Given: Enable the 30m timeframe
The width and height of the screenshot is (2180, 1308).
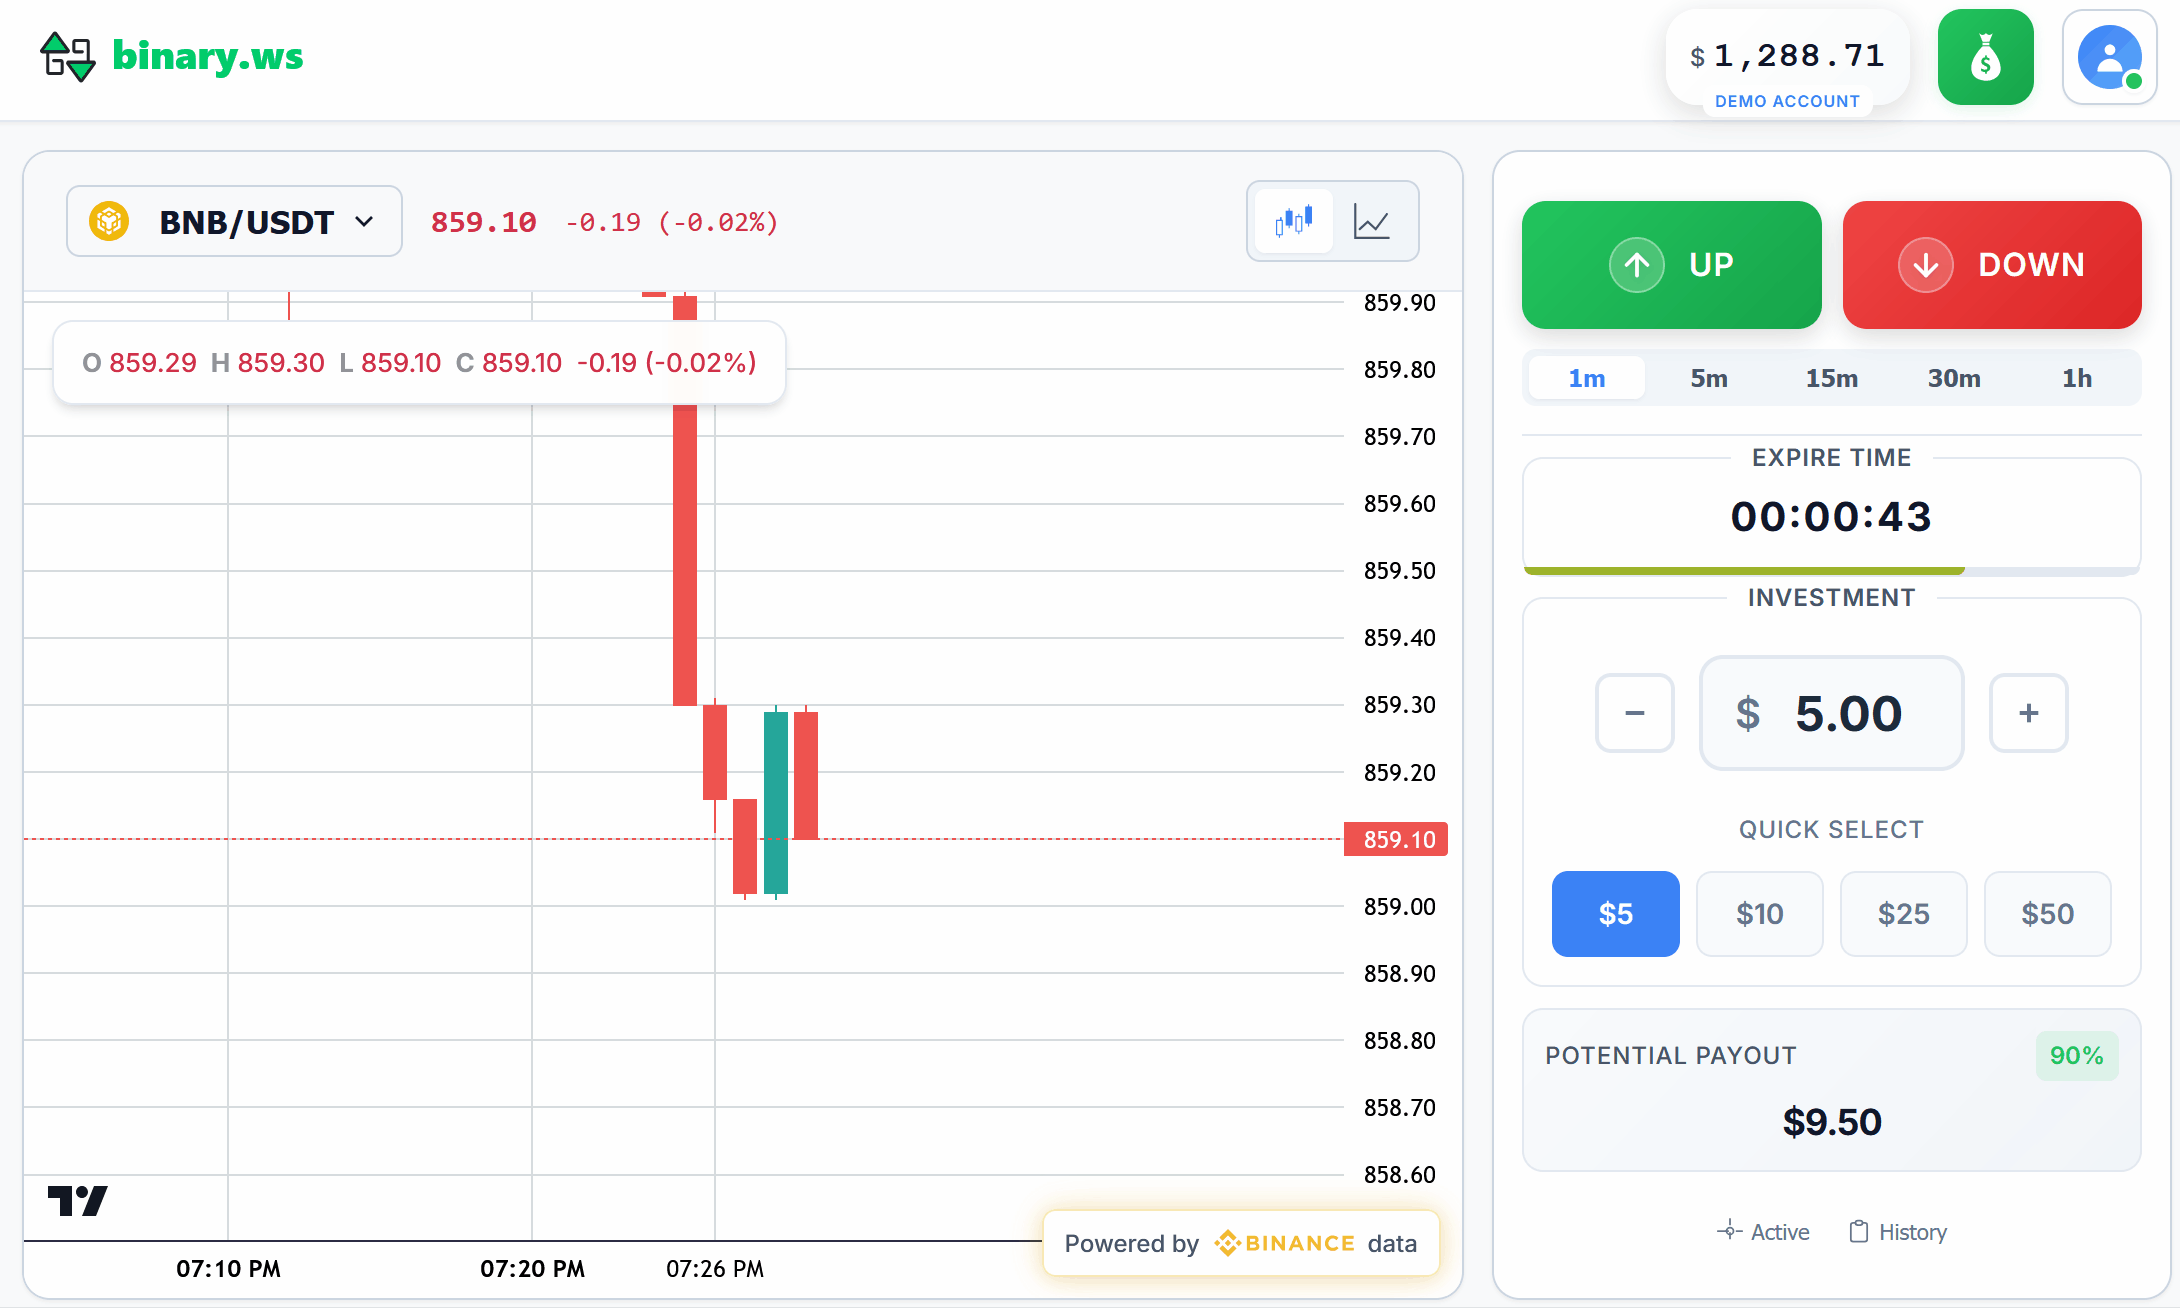Looking at the screenshot, I should click(x=1954, y=378).
